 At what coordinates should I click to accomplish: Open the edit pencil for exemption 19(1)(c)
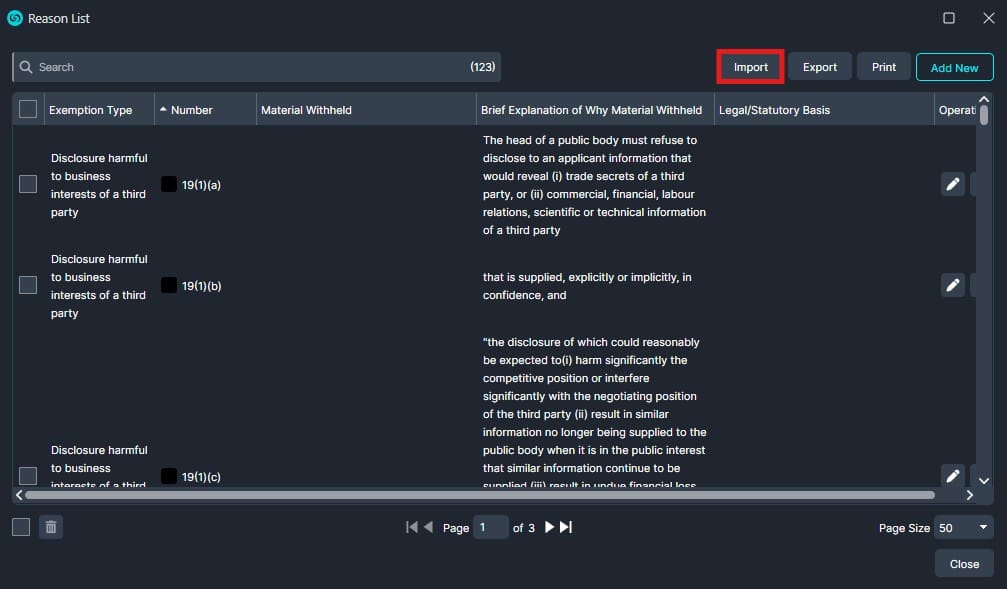[952, 476]
